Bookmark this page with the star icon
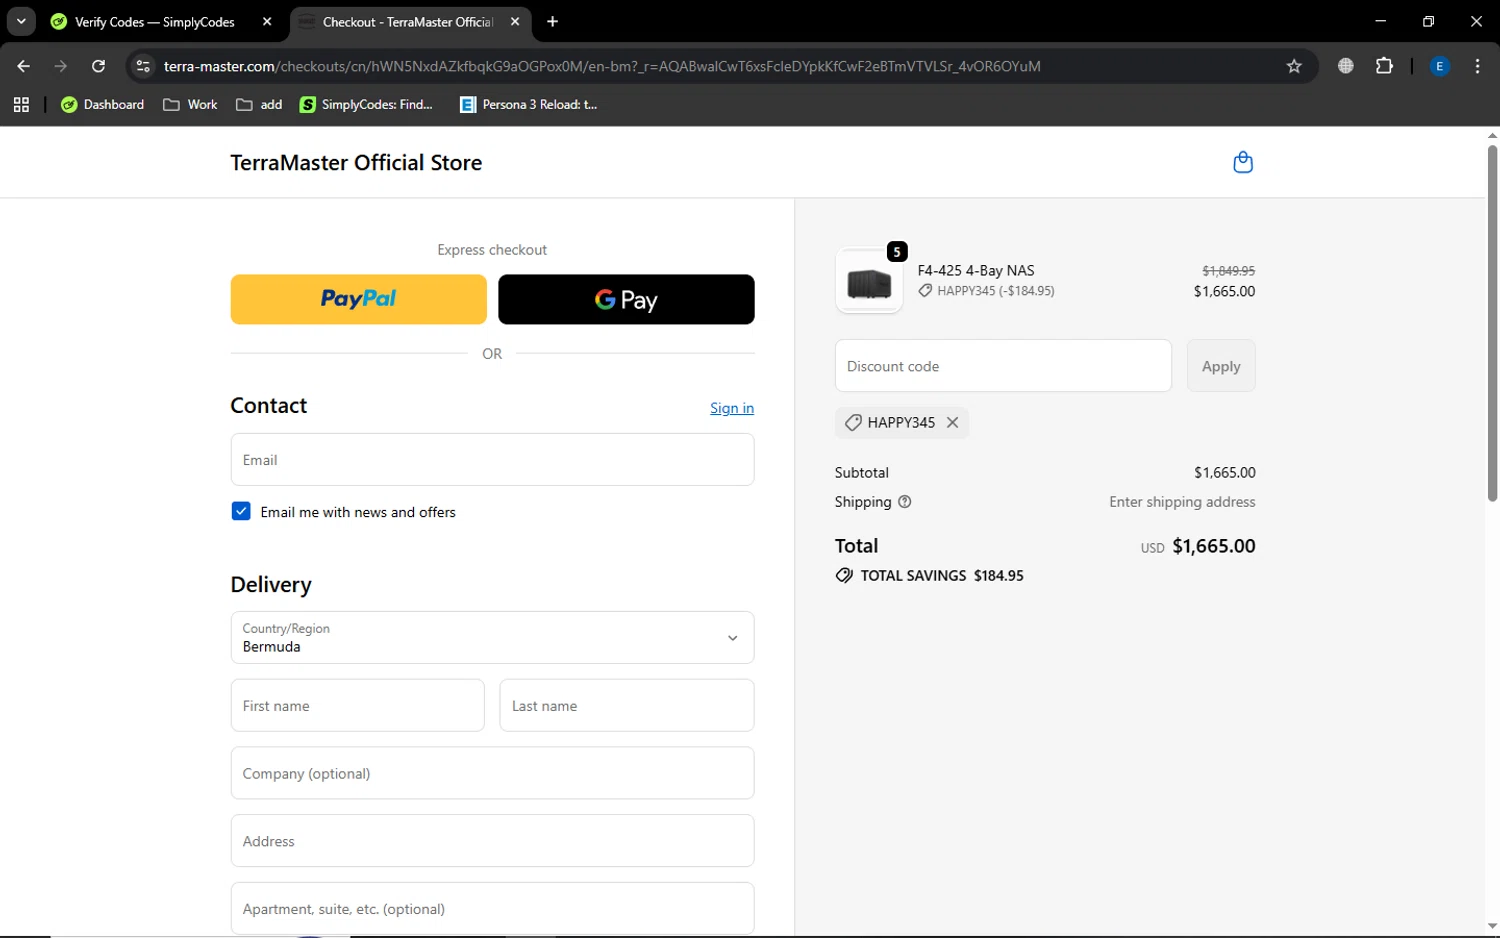 click(1294, 66)
